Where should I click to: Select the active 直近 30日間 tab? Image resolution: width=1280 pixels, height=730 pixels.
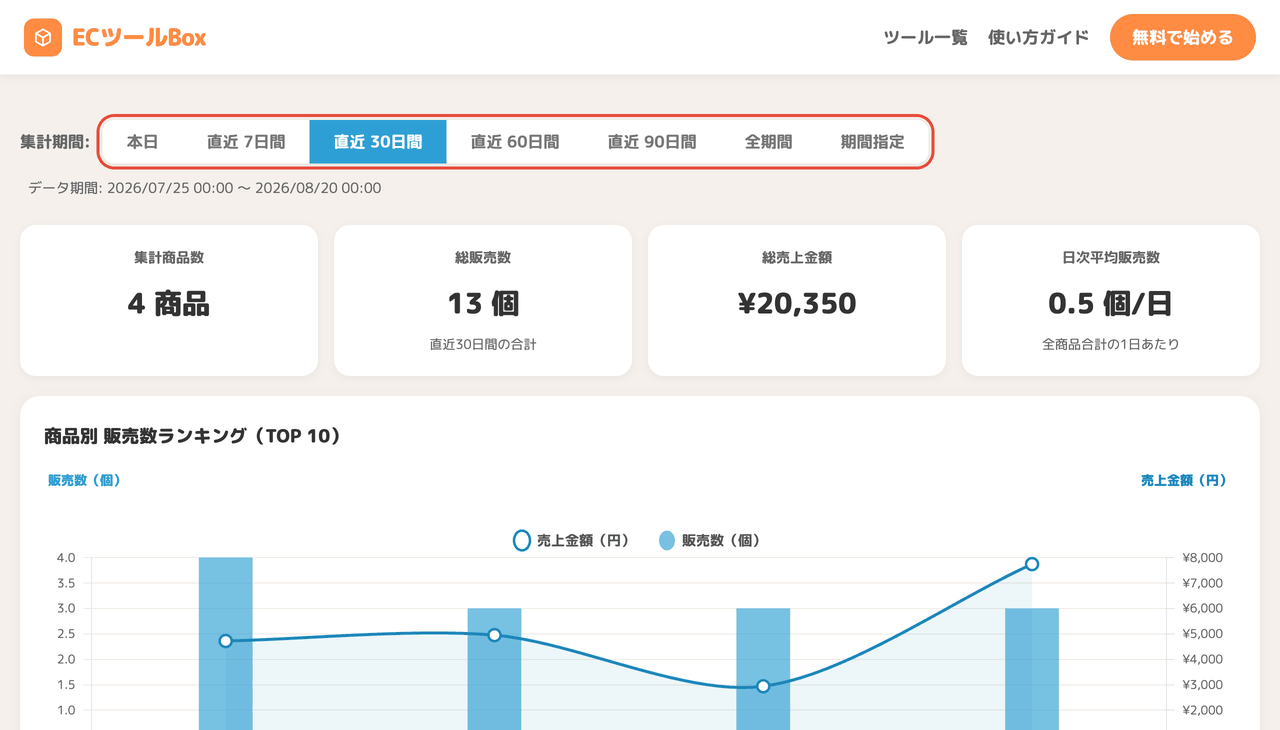pos(378,142)
